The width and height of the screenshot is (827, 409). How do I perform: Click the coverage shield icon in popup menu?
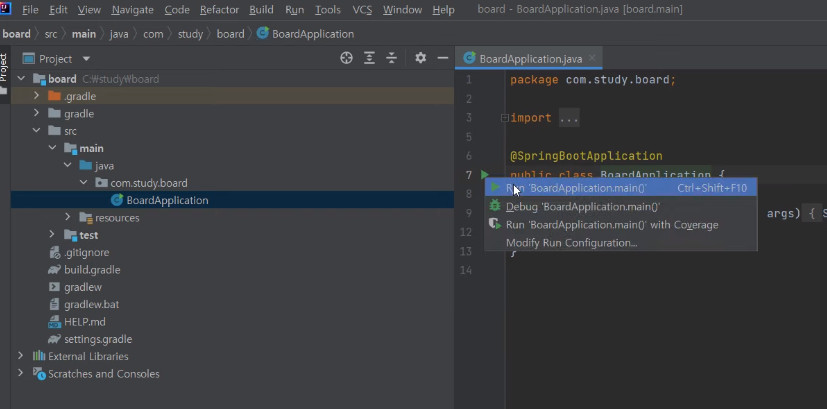click(x=495, y=224)
